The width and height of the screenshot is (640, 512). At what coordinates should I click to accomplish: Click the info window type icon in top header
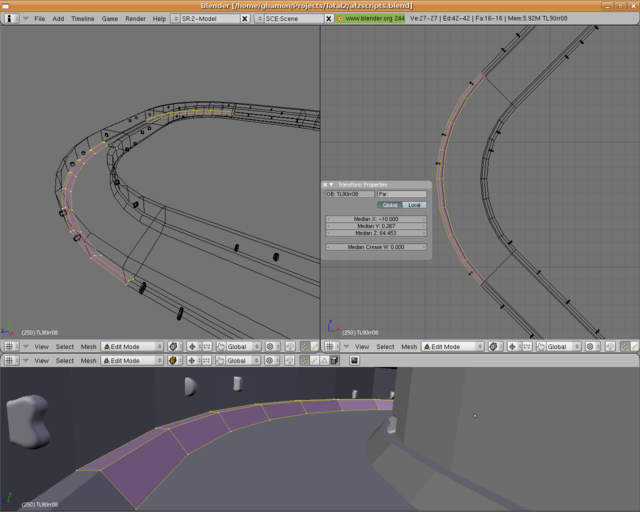tap(9, 19)
